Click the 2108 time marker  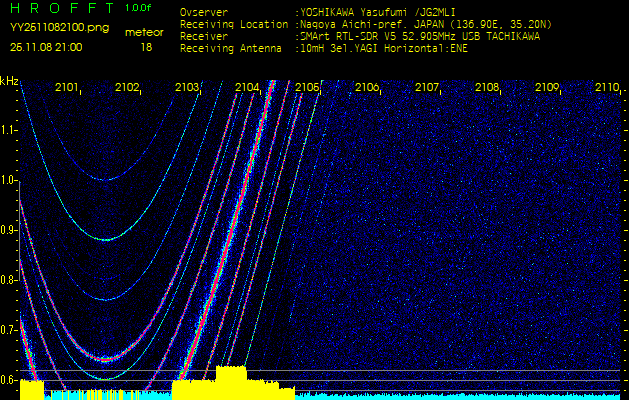(487, 88)
